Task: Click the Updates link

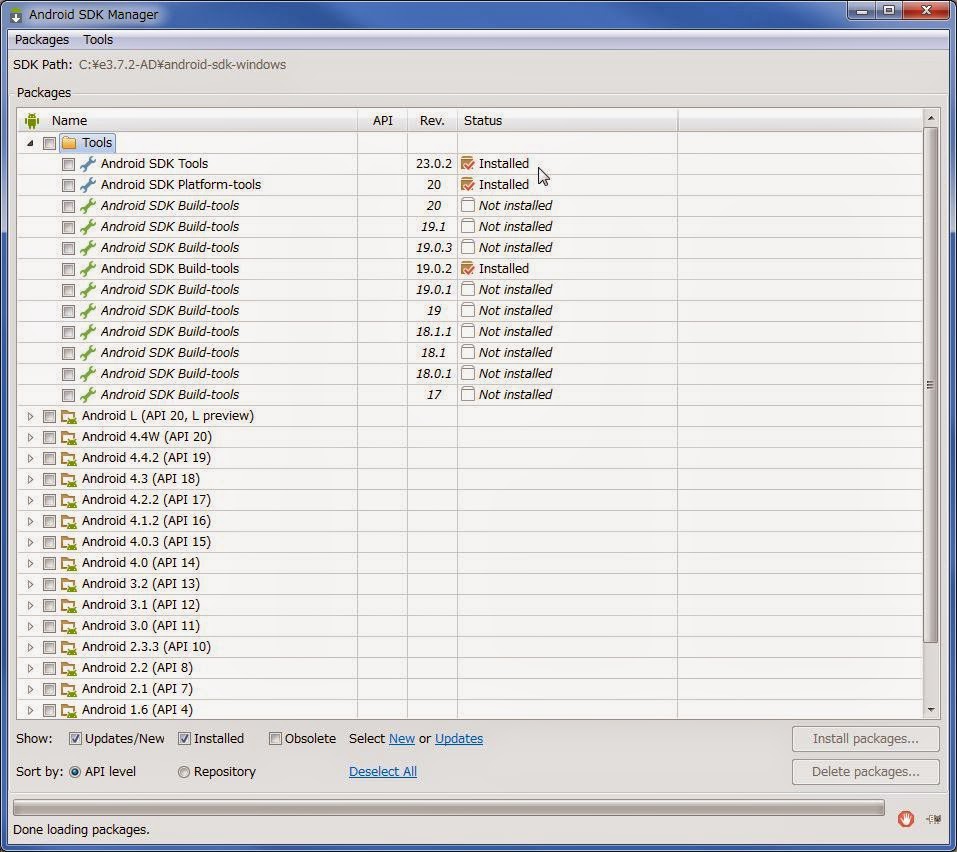Action: pyautogui.click(x=459, y=739)
